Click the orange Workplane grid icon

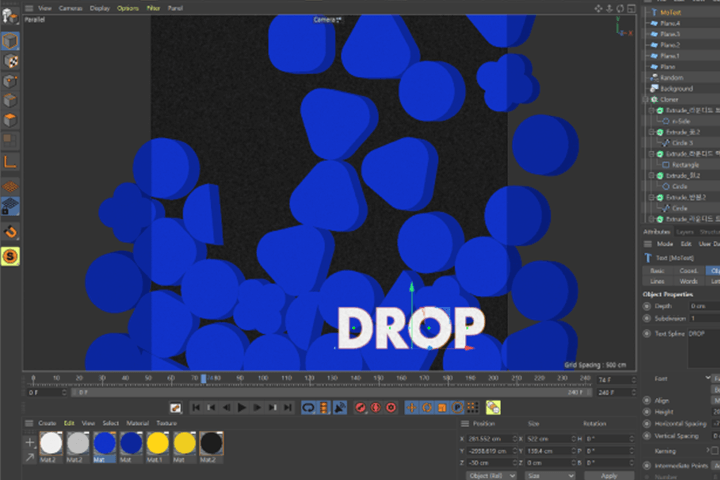click(x=10, y=186)
